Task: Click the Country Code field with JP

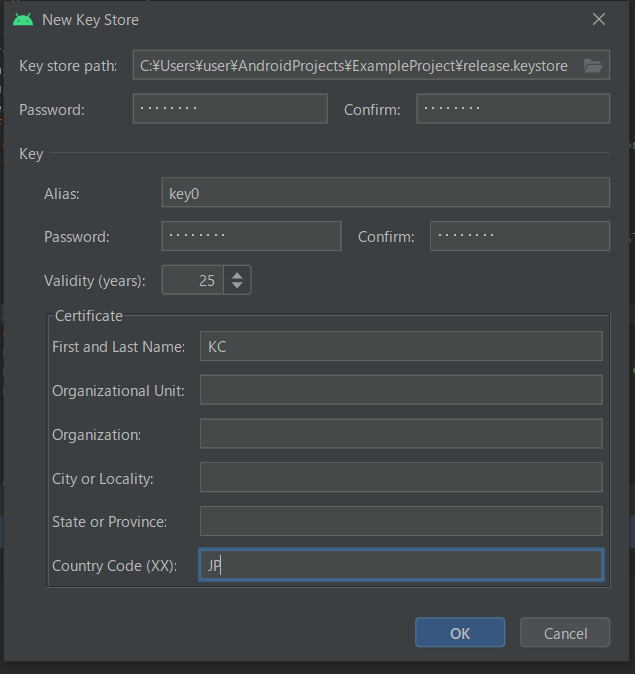Action: pos(401,565)
